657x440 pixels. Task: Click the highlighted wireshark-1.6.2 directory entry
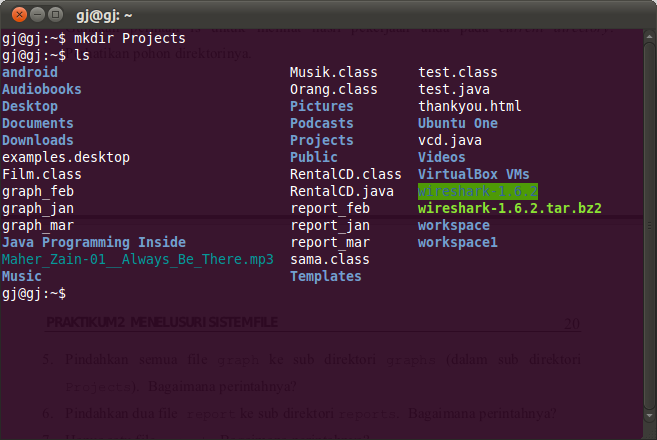pyautogui.click(x=478, y=191)
